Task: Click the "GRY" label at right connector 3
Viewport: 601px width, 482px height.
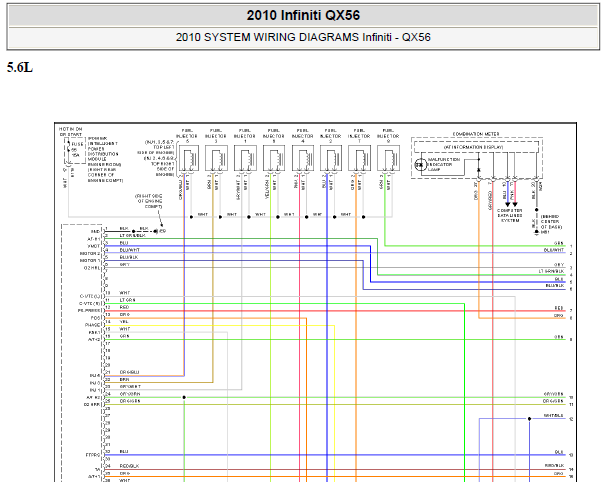Action: (x=559, y=265)
